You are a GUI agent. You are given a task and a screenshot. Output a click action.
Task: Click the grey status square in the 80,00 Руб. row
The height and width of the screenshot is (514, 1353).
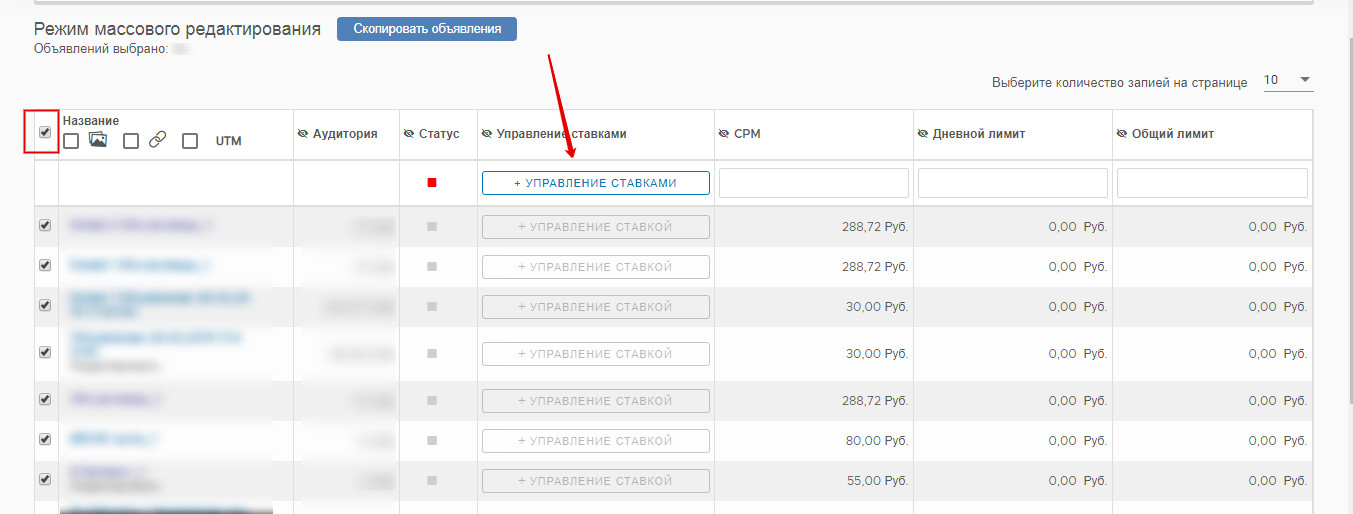pyautogui.click(x=432, y=440)
